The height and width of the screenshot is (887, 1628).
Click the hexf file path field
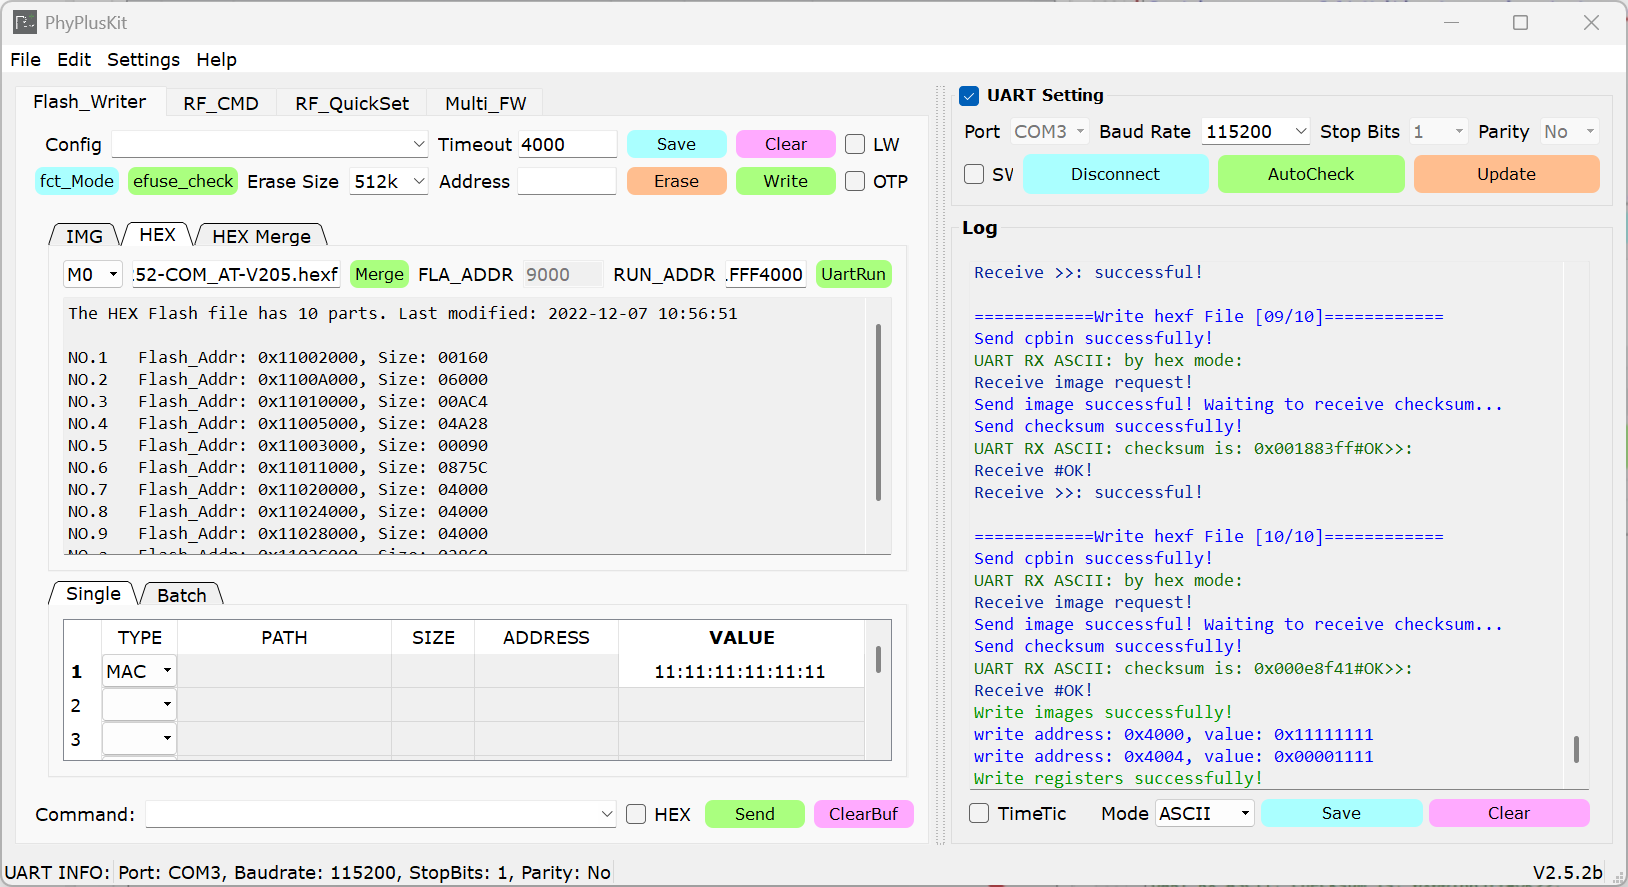click(236, 274)
